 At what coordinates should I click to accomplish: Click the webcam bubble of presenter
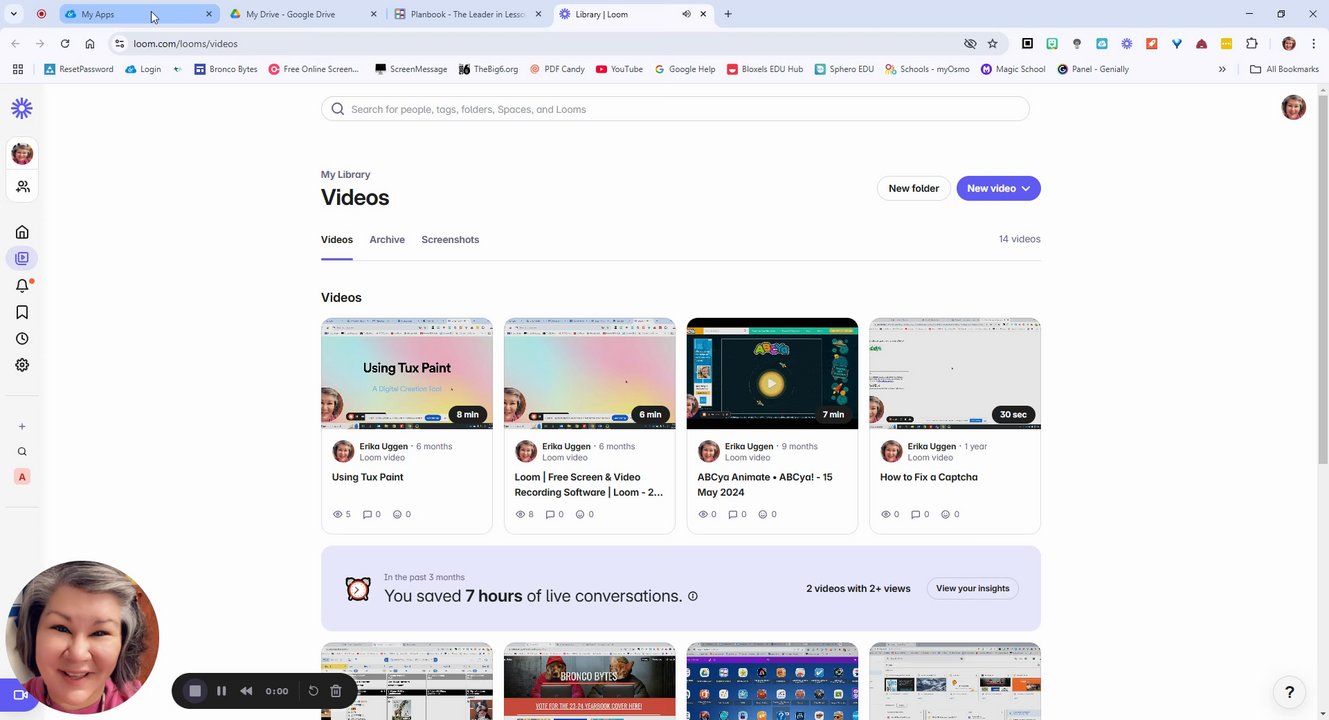(x=82, y=637)
